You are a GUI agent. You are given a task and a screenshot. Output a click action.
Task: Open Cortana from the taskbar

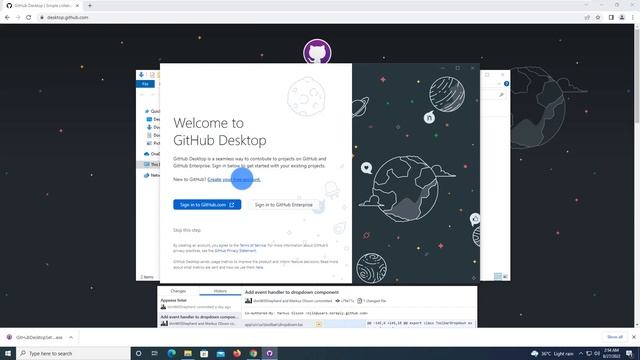[138, 353]
